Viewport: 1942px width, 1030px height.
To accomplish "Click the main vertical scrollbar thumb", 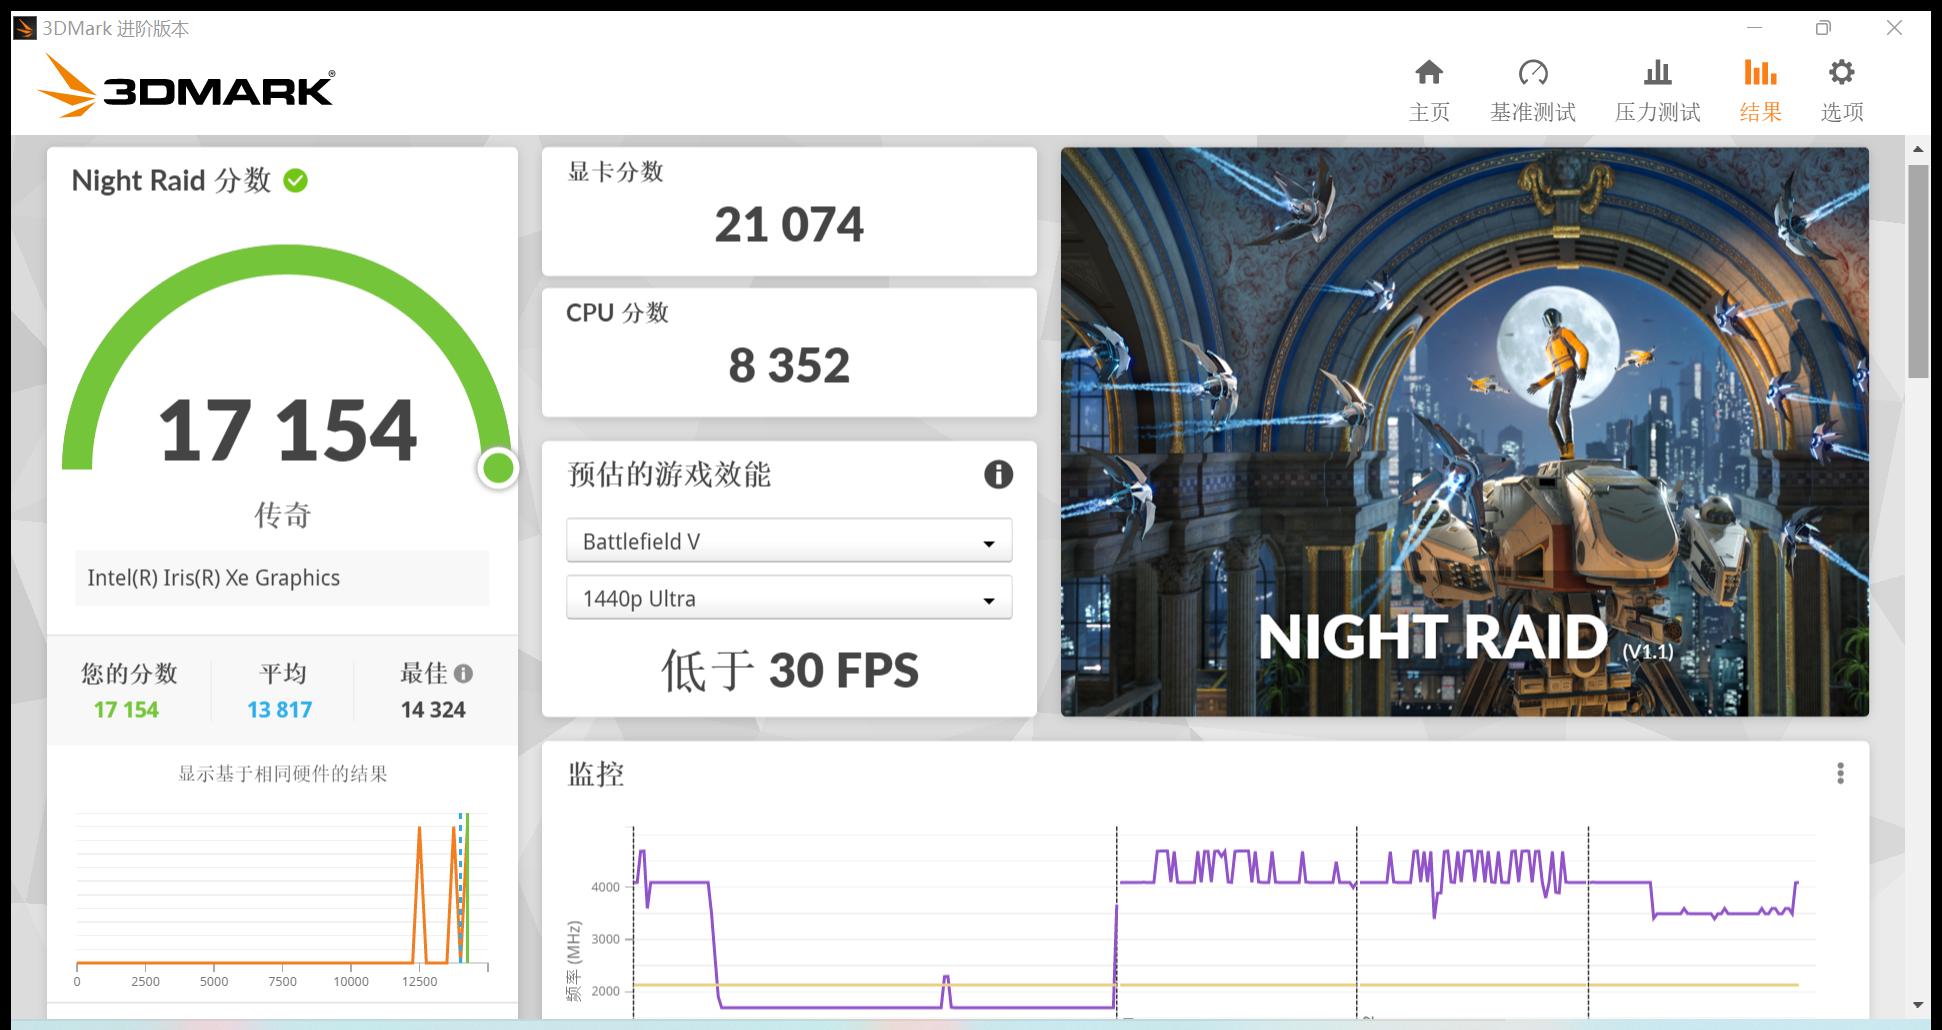I will click(x=1917, y=271).
